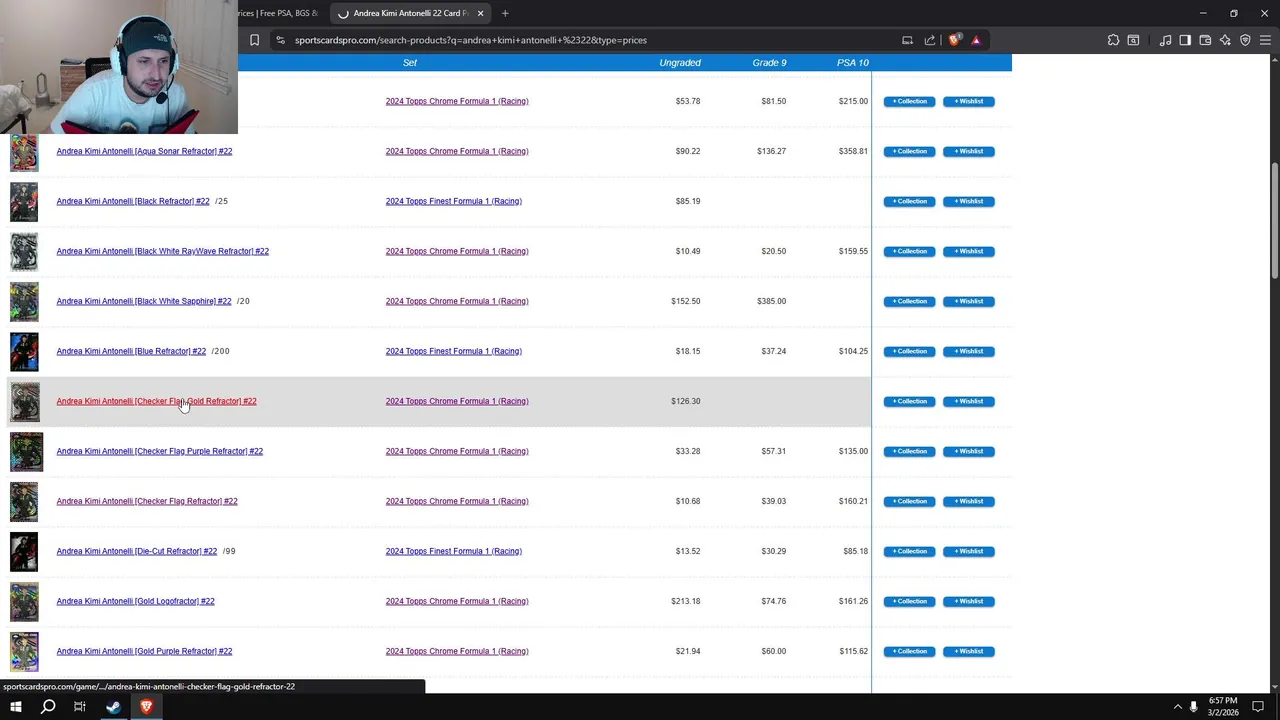
Task: Open 2024 Topps Finest set link in Black Refractor row
Action: pos(453,201)
